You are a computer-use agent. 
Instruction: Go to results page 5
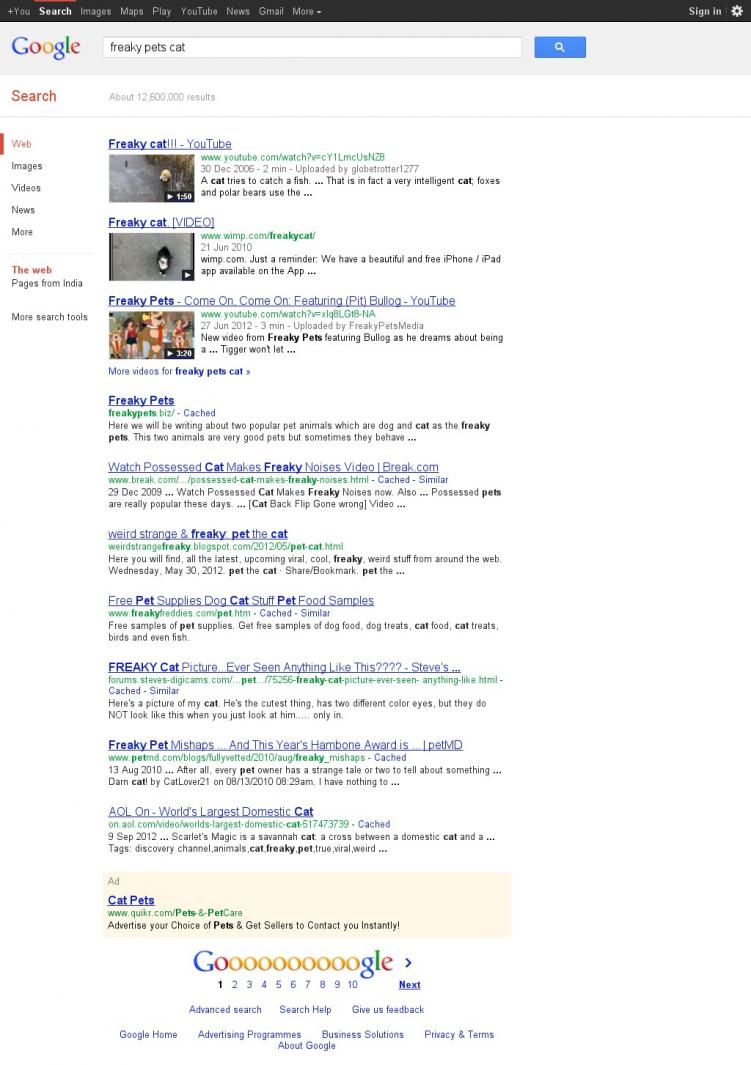(x=278, y=985)
